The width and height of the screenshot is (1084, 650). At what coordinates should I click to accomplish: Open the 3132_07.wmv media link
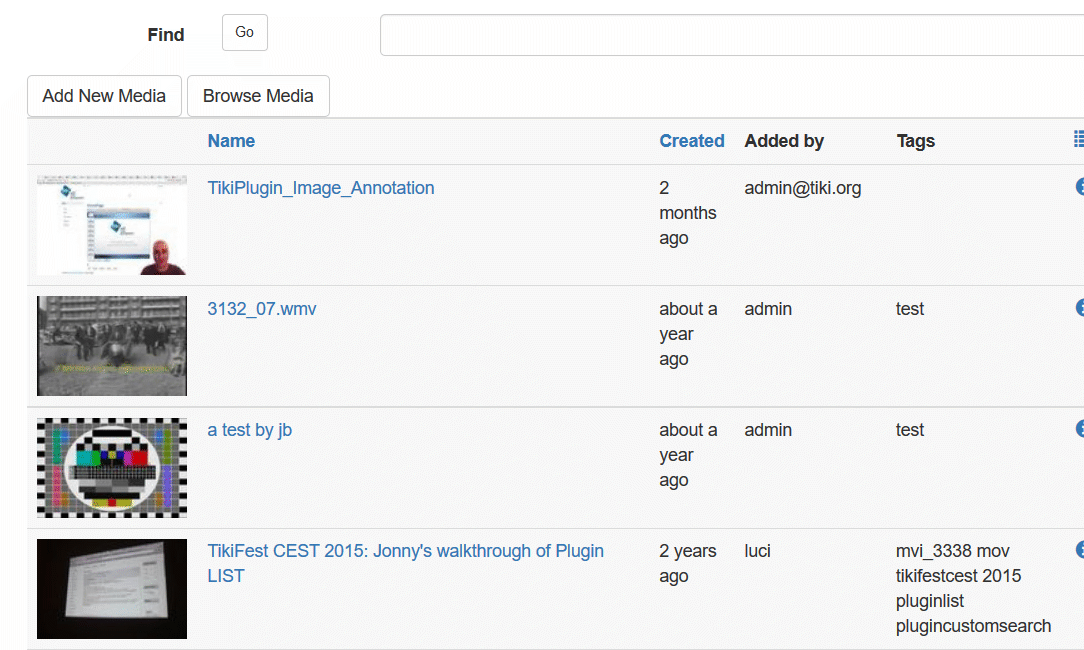pyautogui.click(x=262, y=309)
